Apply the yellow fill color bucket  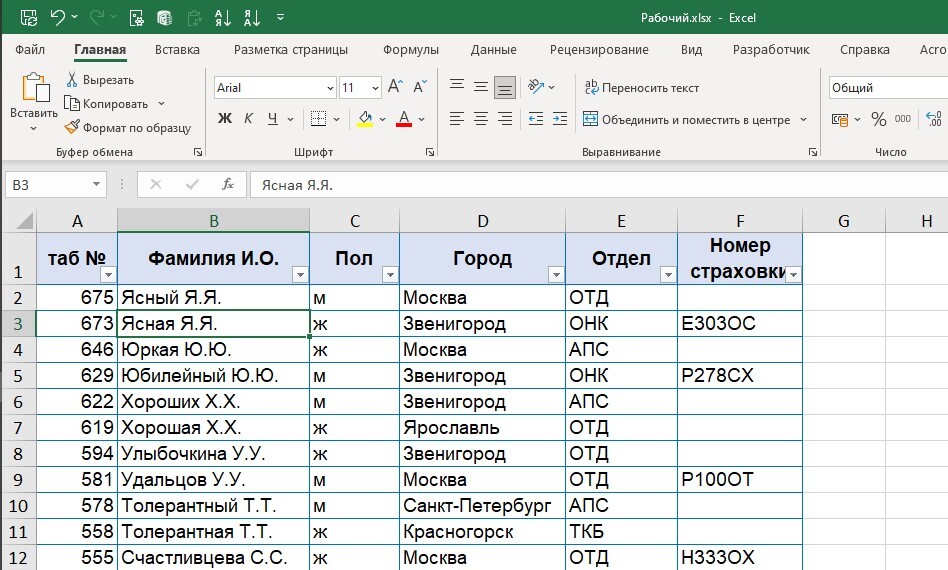coord(365,118)
